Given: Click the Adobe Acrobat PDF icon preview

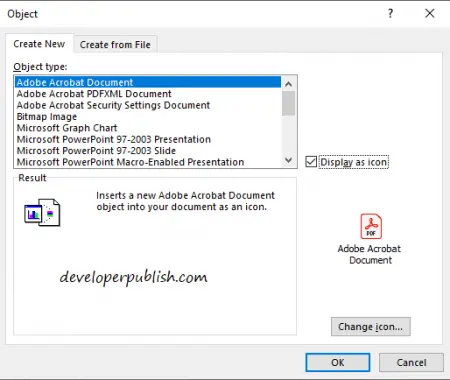Looking at the screenshot, I should [x=371, y=226].
